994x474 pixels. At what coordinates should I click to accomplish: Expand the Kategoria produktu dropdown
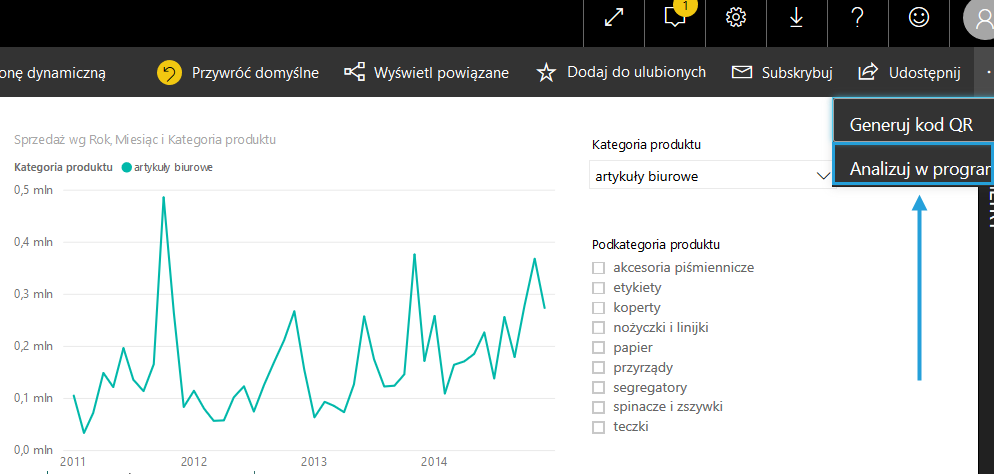pyautogui.click(x=824, y=176)
